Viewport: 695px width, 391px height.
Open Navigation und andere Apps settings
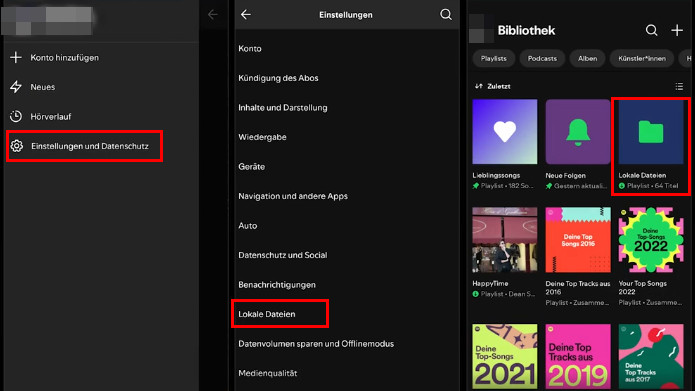tap(293, 196)
